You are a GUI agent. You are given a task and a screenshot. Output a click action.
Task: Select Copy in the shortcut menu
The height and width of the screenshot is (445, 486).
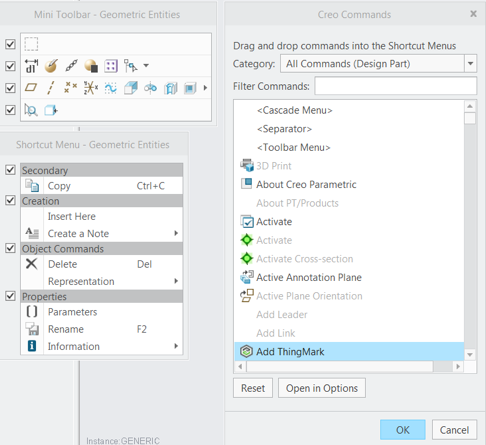tap(102, 186)
